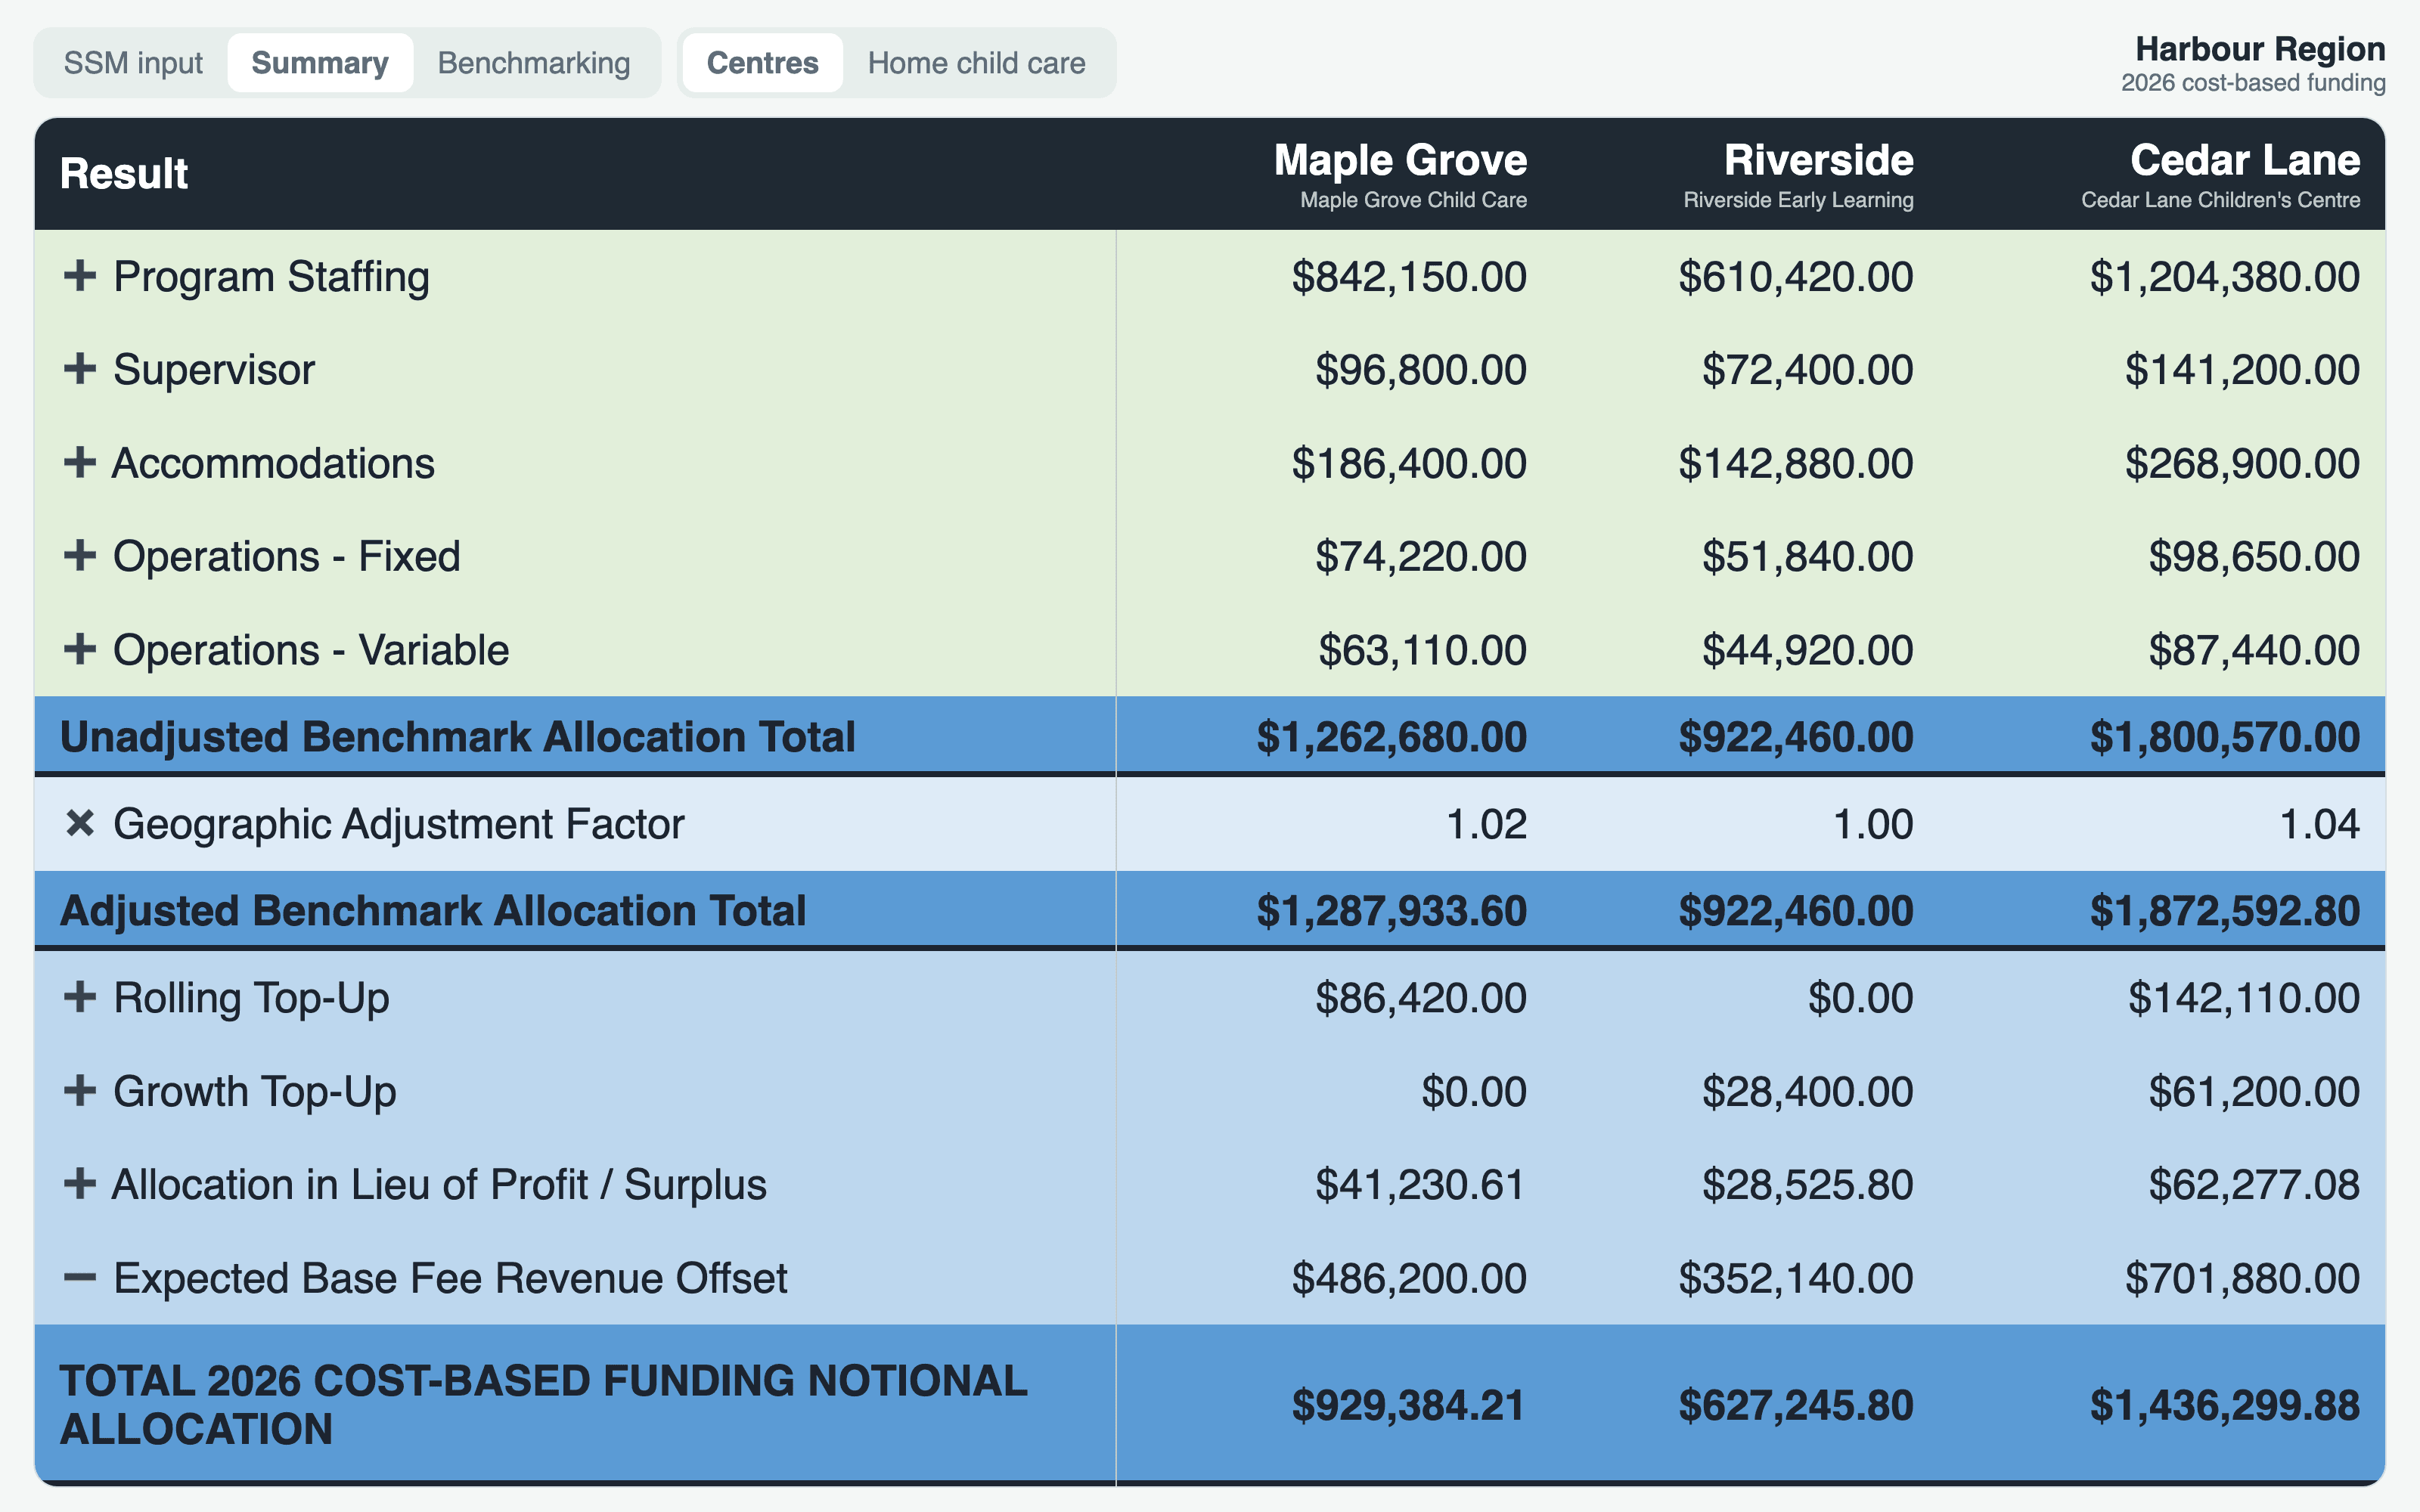This screenshot has height=1512, width=2420.
Task: Click the Accommodations label
Action: (x=273, y=463)
